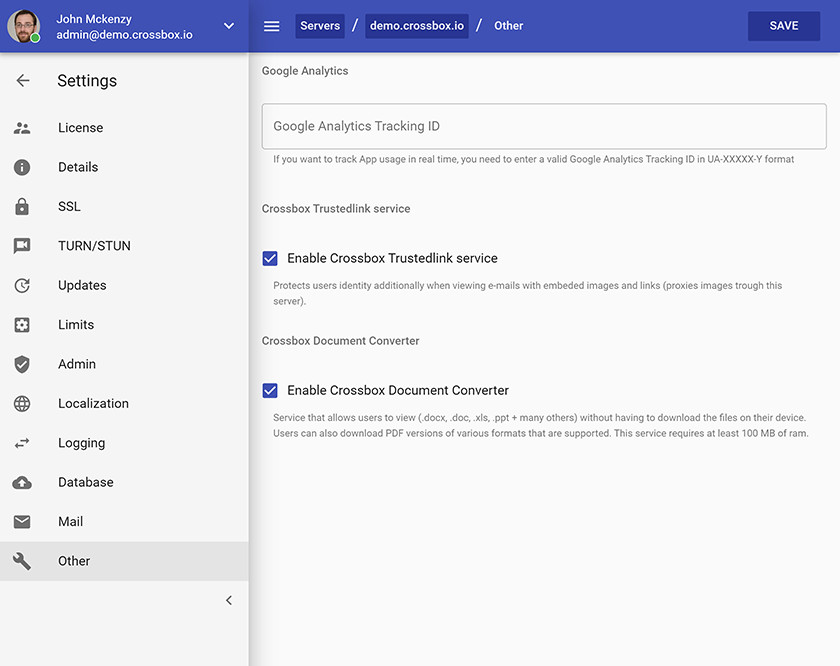Screen dimensions: 840x666
Task: Open the License settings page
Action: [x=124, y=128]
